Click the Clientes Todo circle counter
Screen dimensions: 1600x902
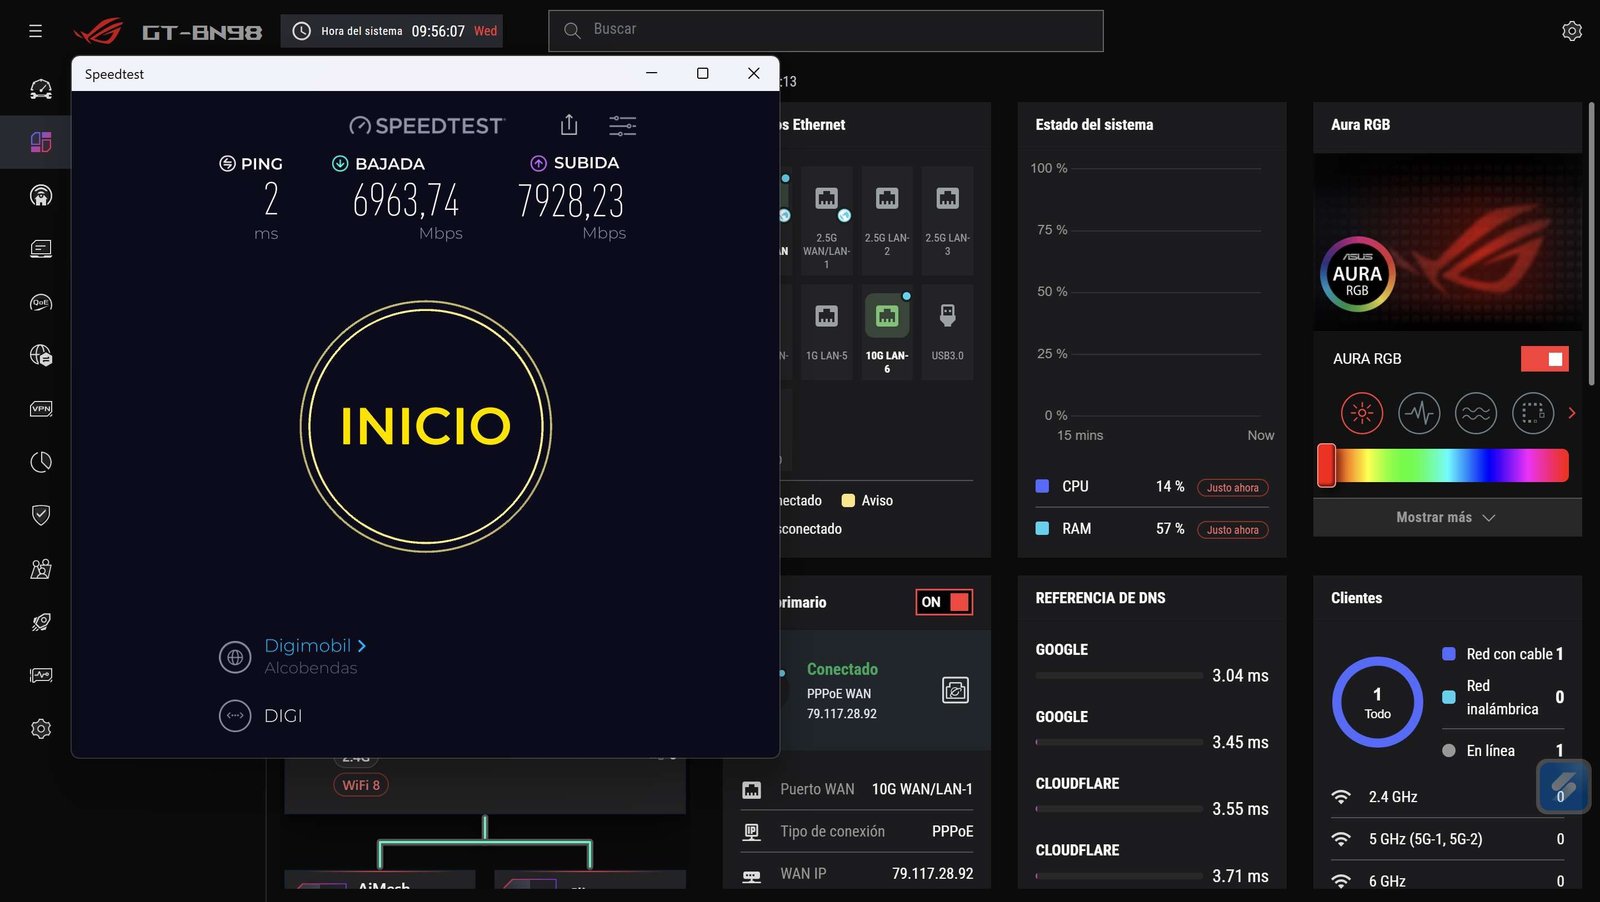[x=1378, y=702]
